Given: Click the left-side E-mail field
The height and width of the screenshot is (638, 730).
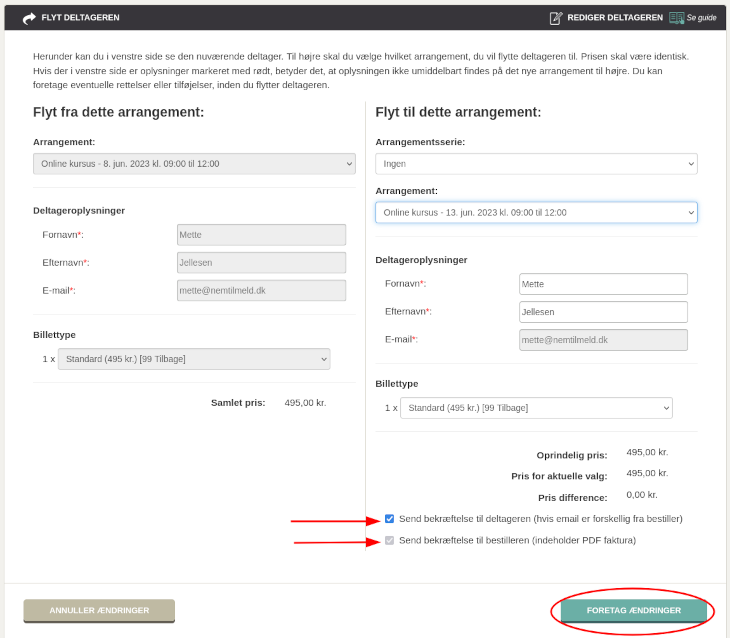Looking at the screenshot, I should 261,291.
